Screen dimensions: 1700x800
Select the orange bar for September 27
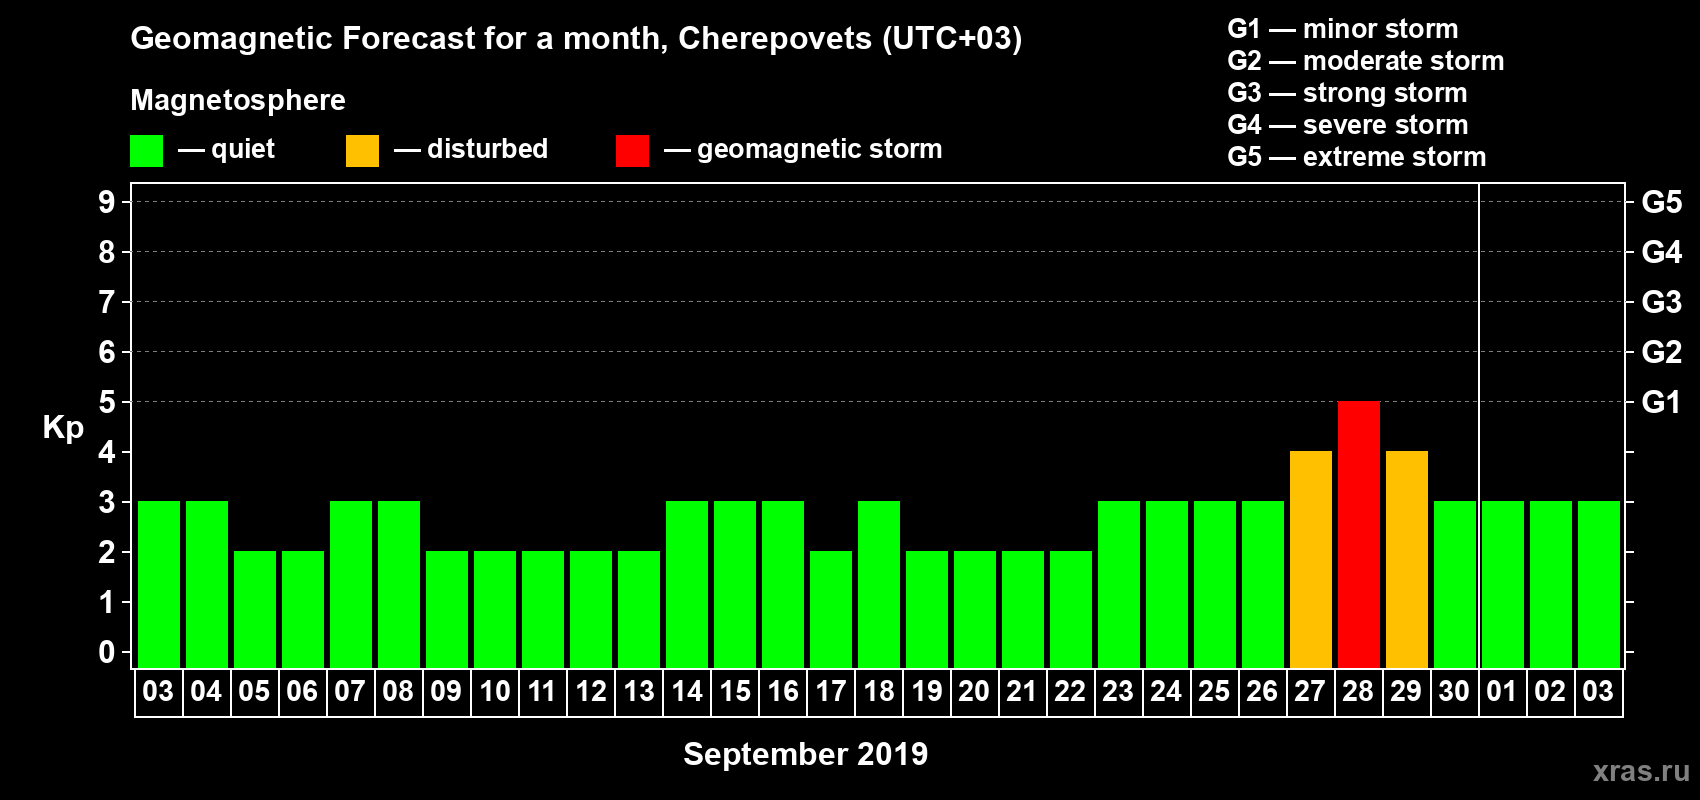[1311, 559]
